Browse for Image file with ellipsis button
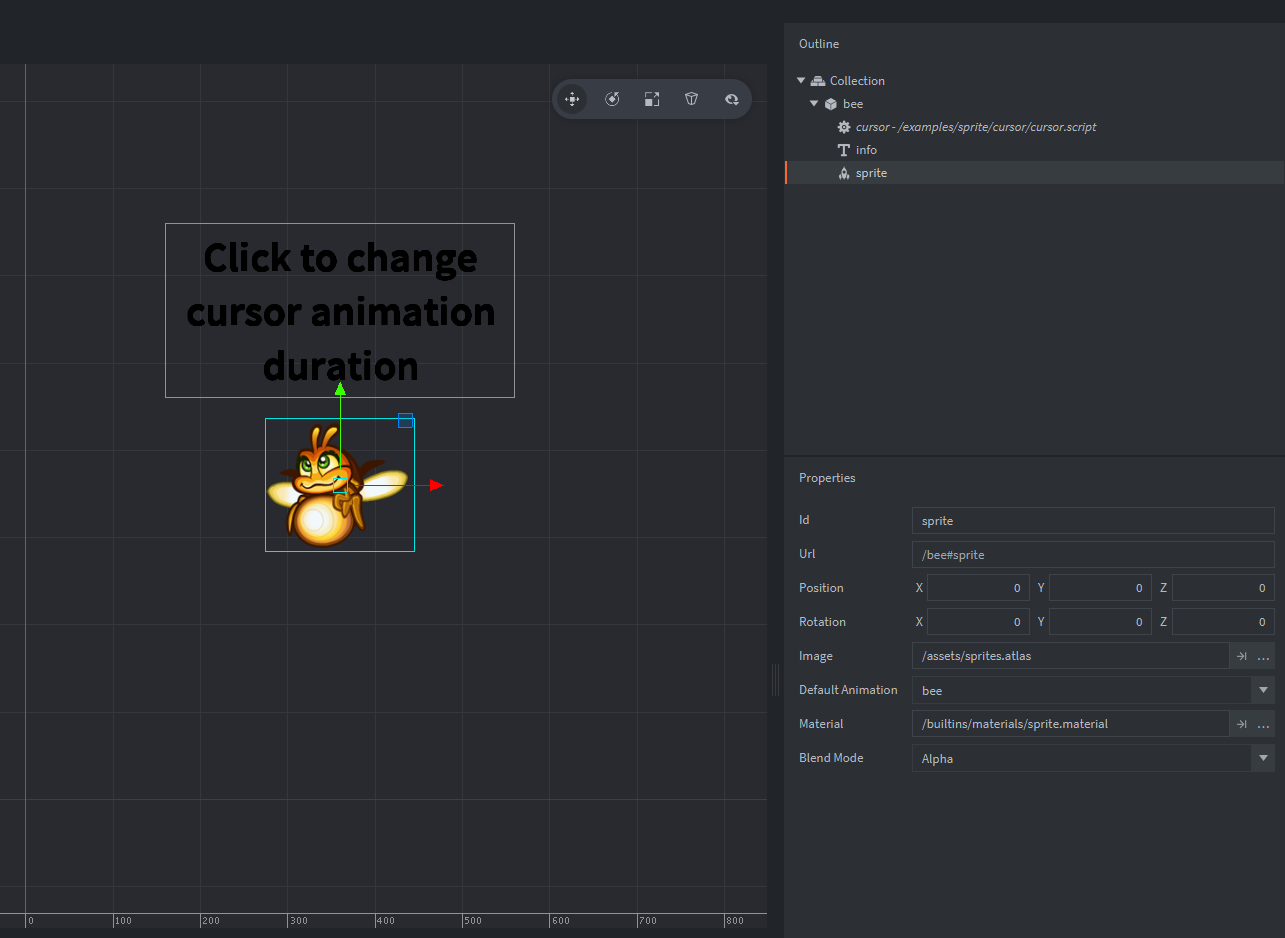Screen dimensions: 1285x938 click(1263, 656)
